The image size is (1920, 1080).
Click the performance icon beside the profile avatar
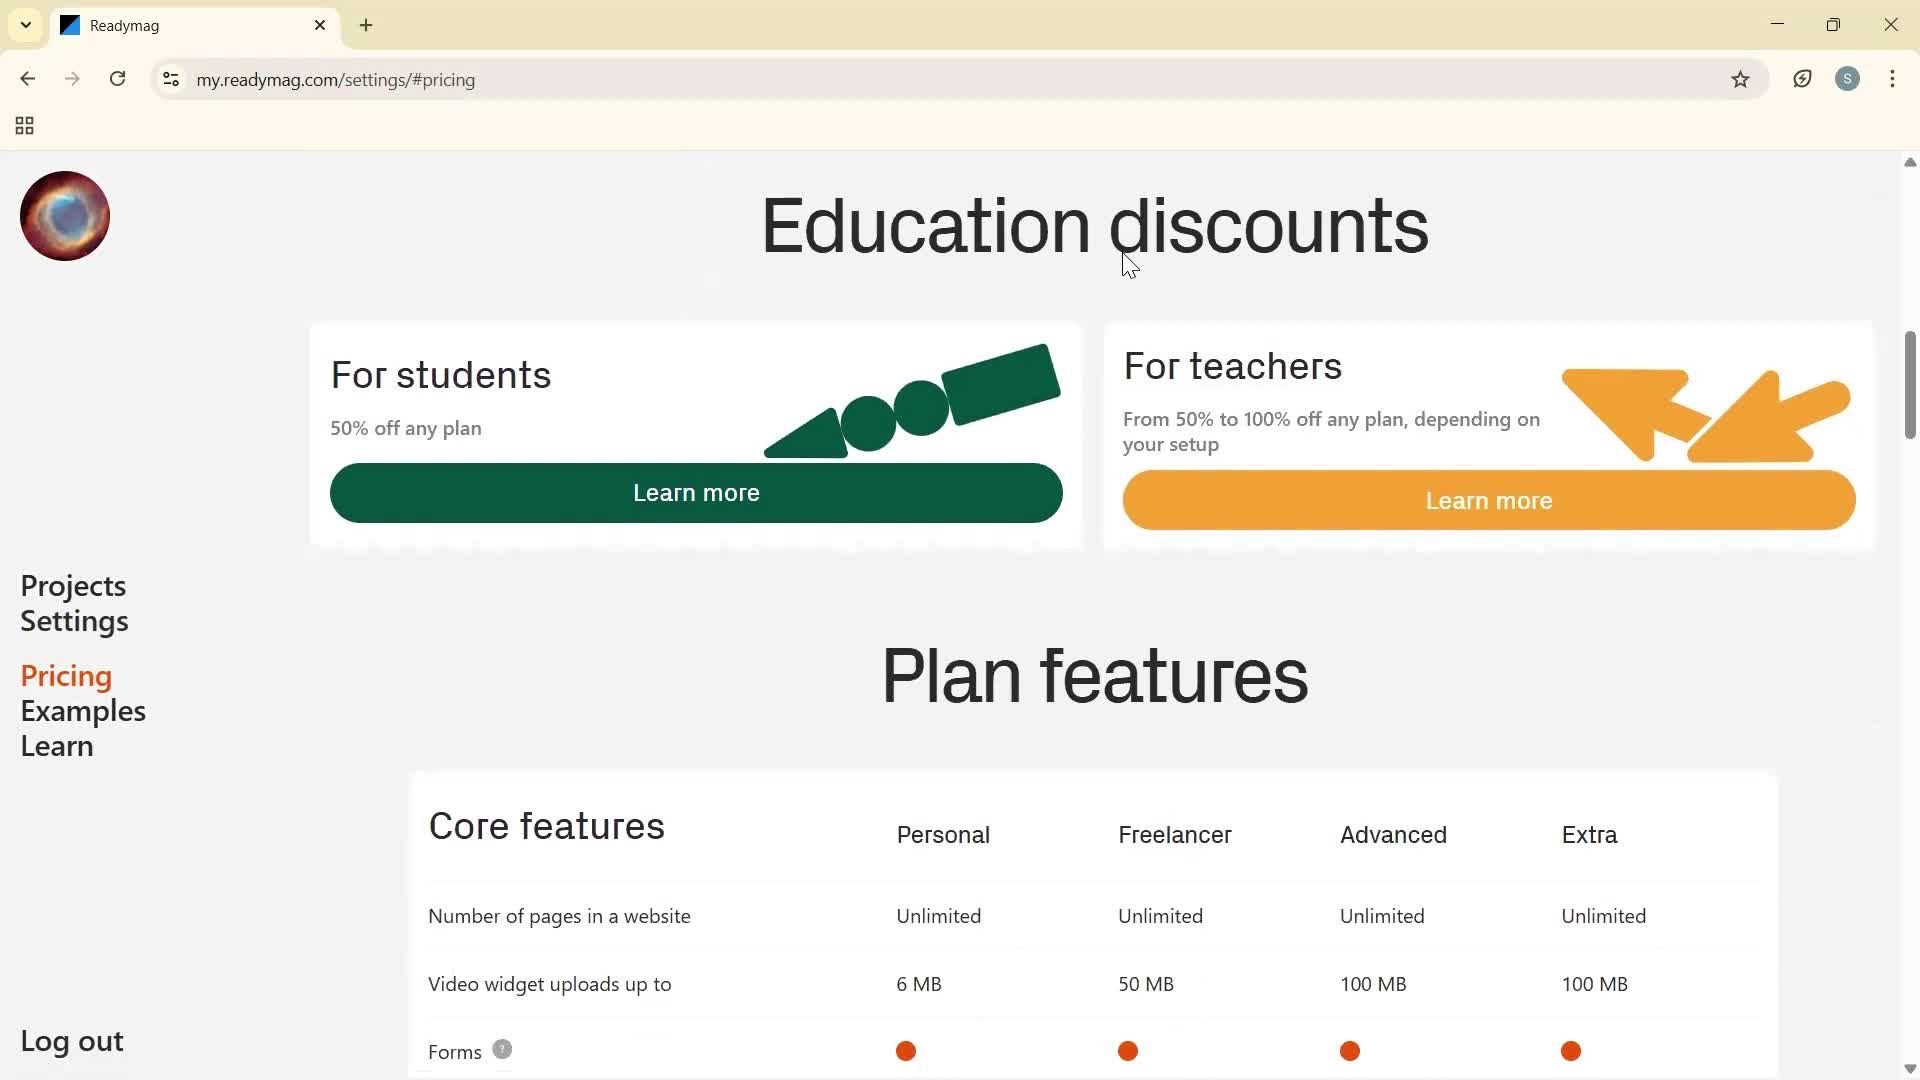coord(1803,80)
